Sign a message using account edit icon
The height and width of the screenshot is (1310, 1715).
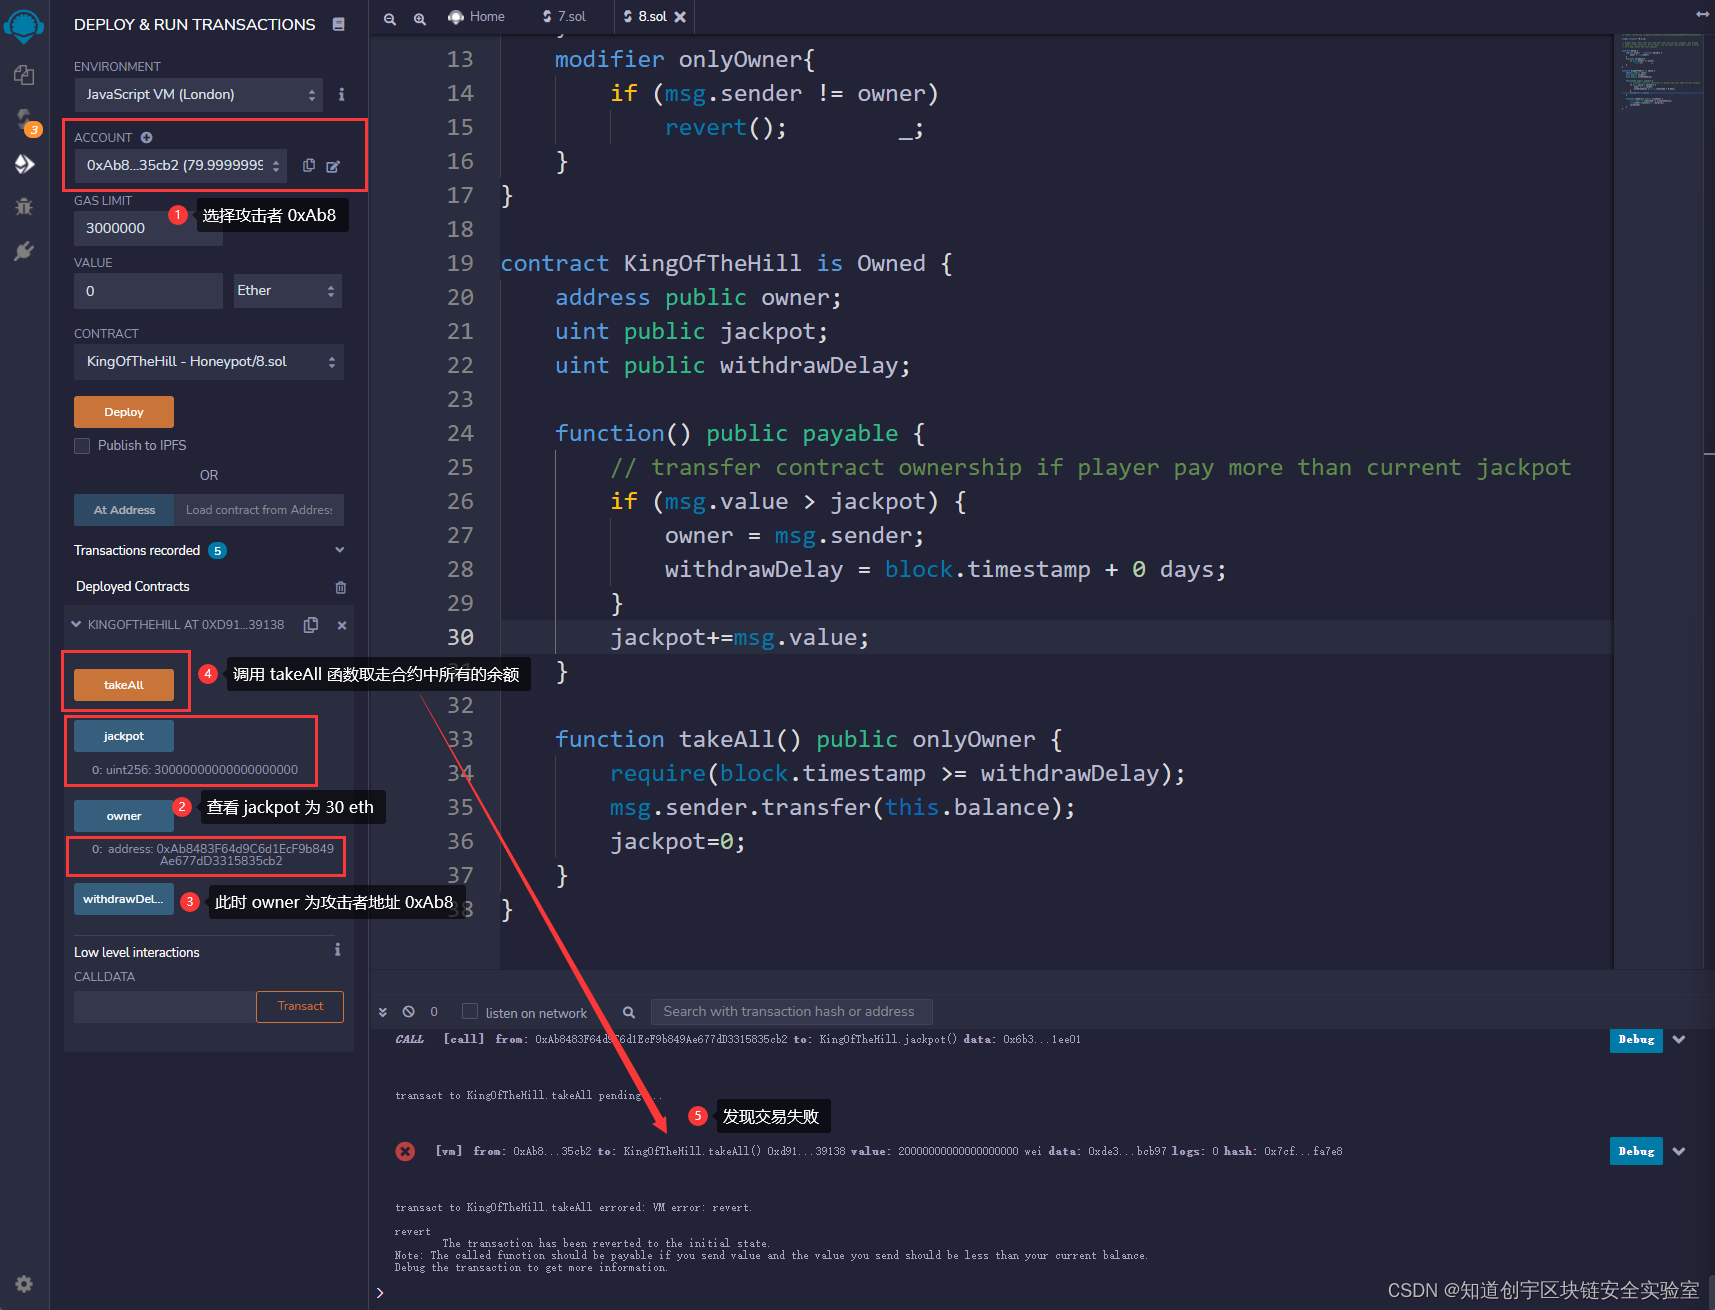[x=333, y=166]
